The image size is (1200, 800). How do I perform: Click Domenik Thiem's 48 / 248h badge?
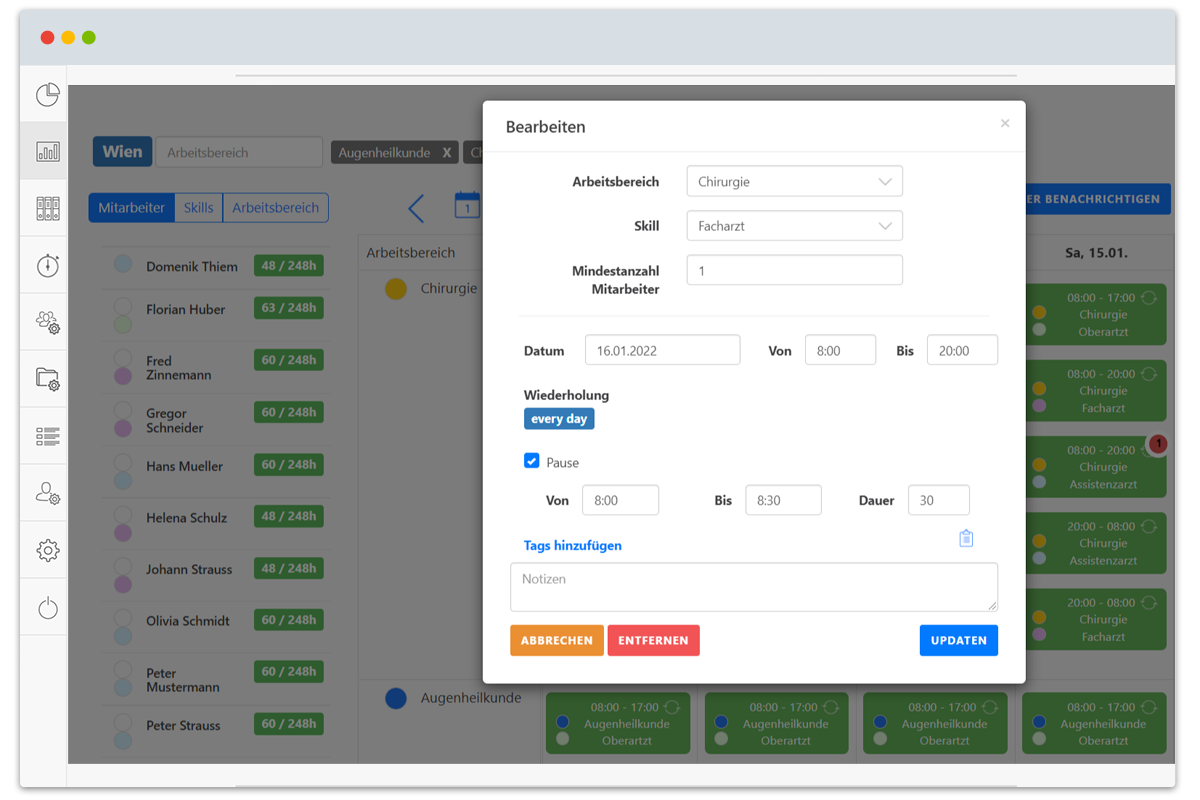click(x=289, y=265)
